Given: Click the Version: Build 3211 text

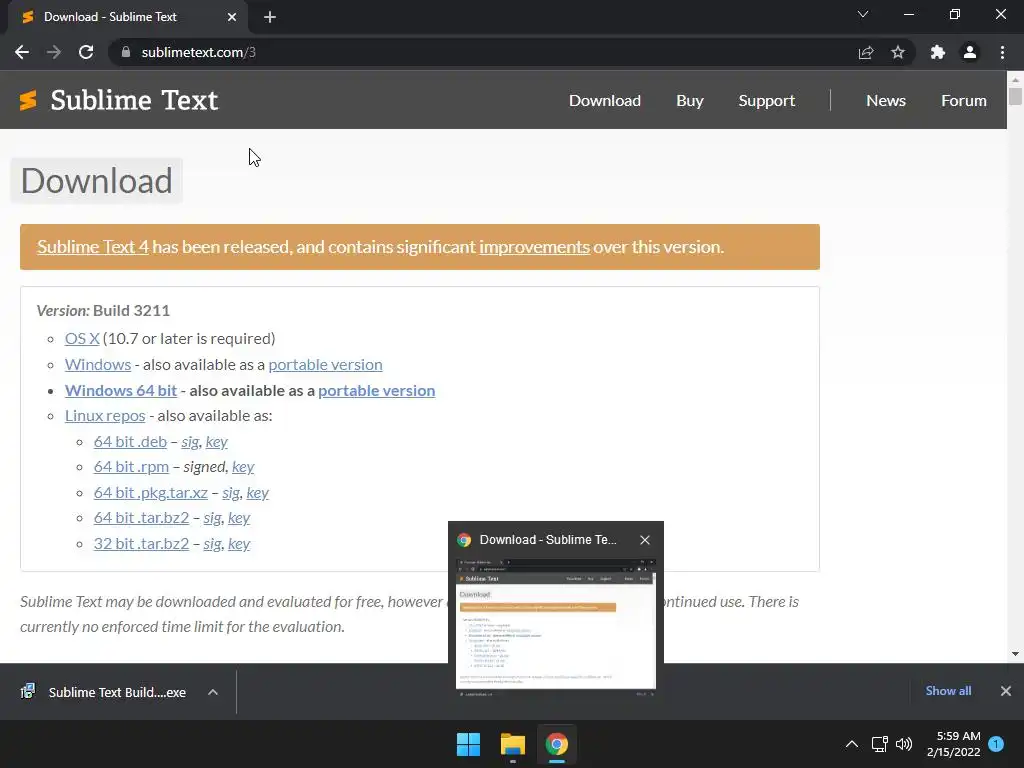Looking at the screenshot, I should click(x=103, y=311).
